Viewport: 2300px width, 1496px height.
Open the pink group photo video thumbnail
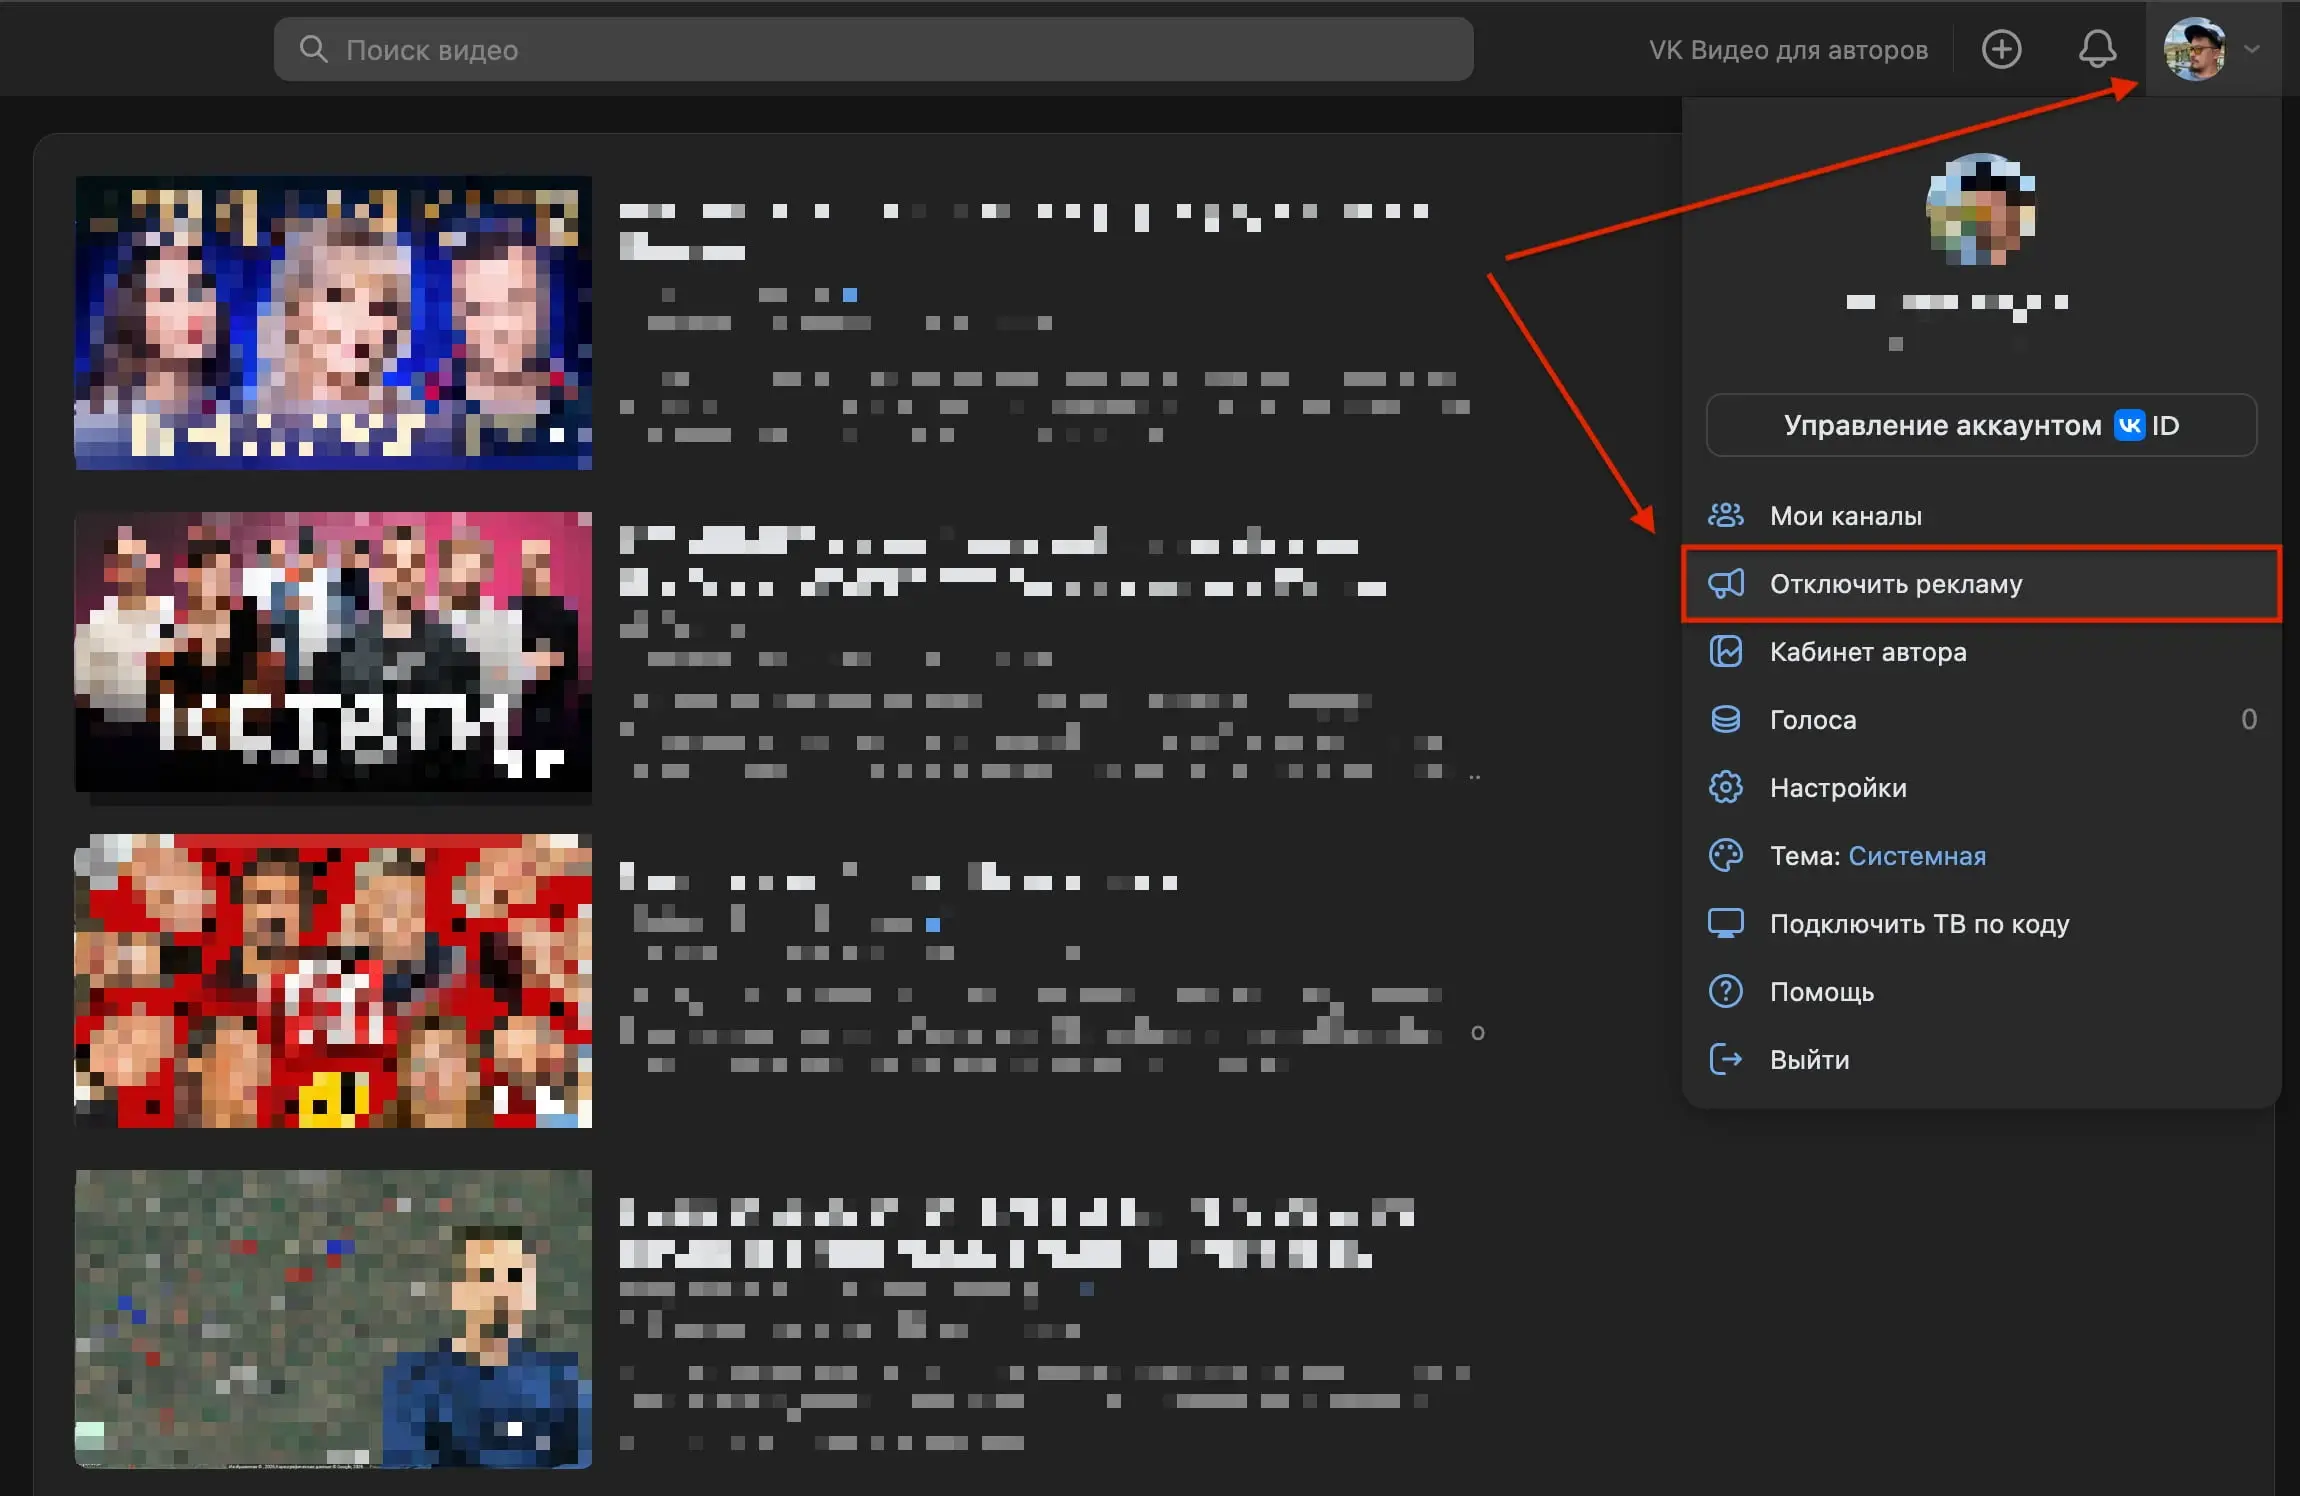pos(333,652)
